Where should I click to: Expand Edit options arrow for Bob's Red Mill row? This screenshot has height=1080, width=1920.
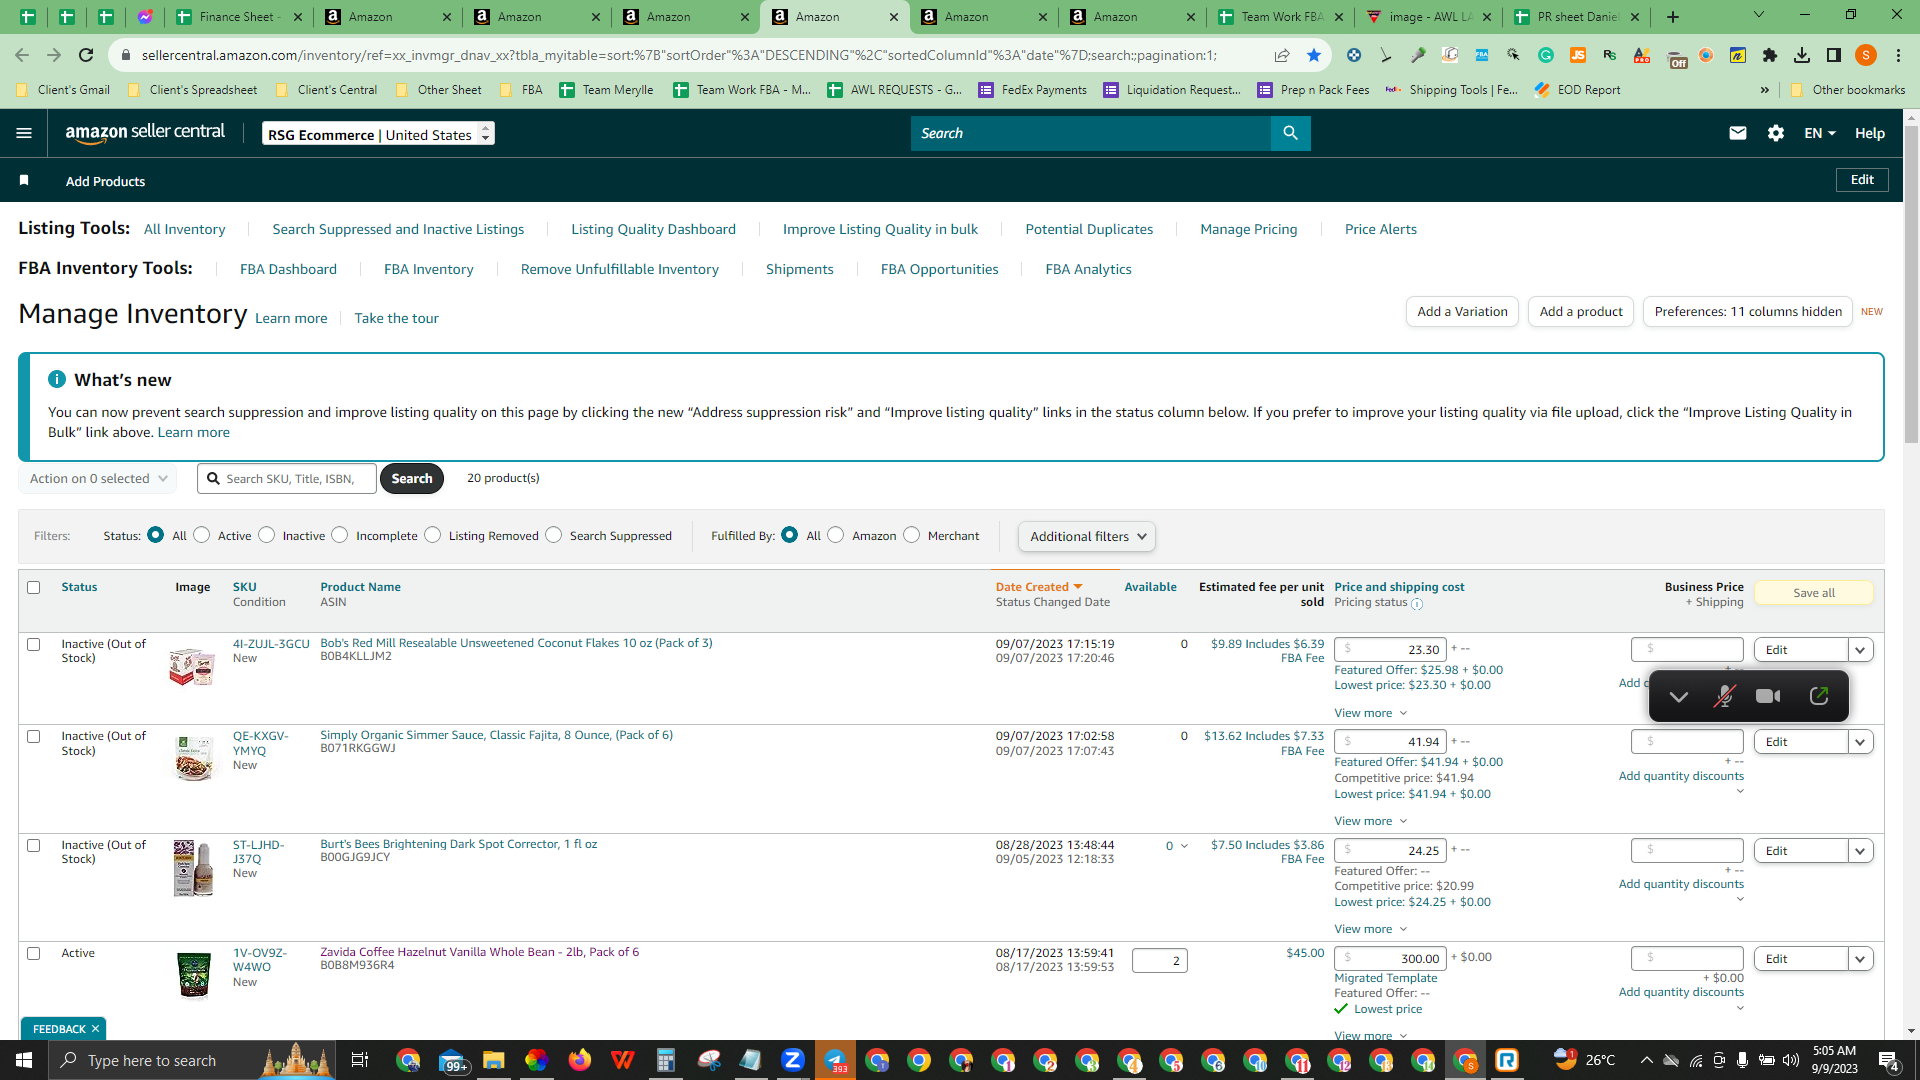pyautogui.click(x=1860, y=650)
